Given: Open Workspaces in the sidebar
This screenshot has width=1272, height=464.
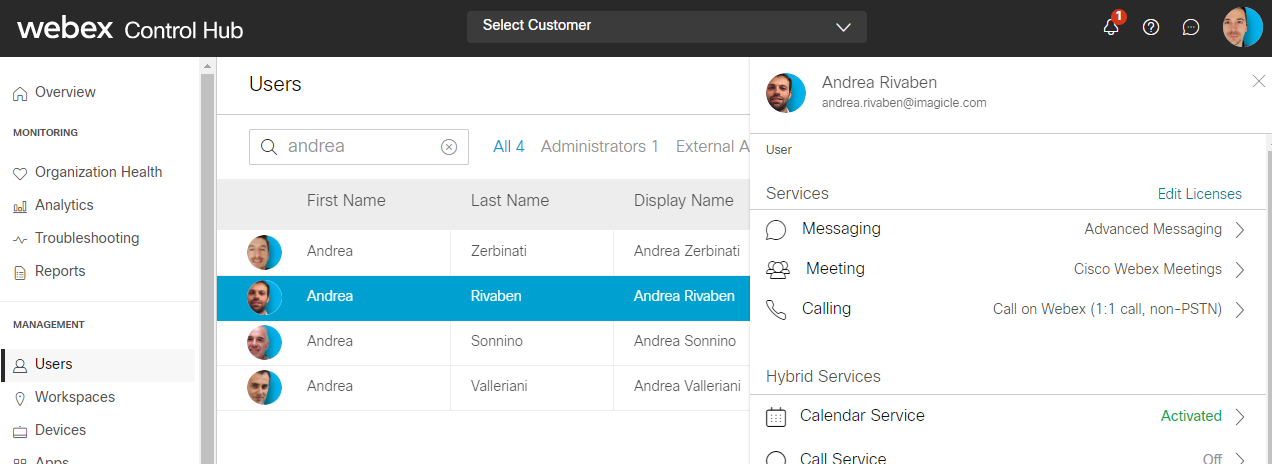Looking at the screenshot, I should coord(74,397).
